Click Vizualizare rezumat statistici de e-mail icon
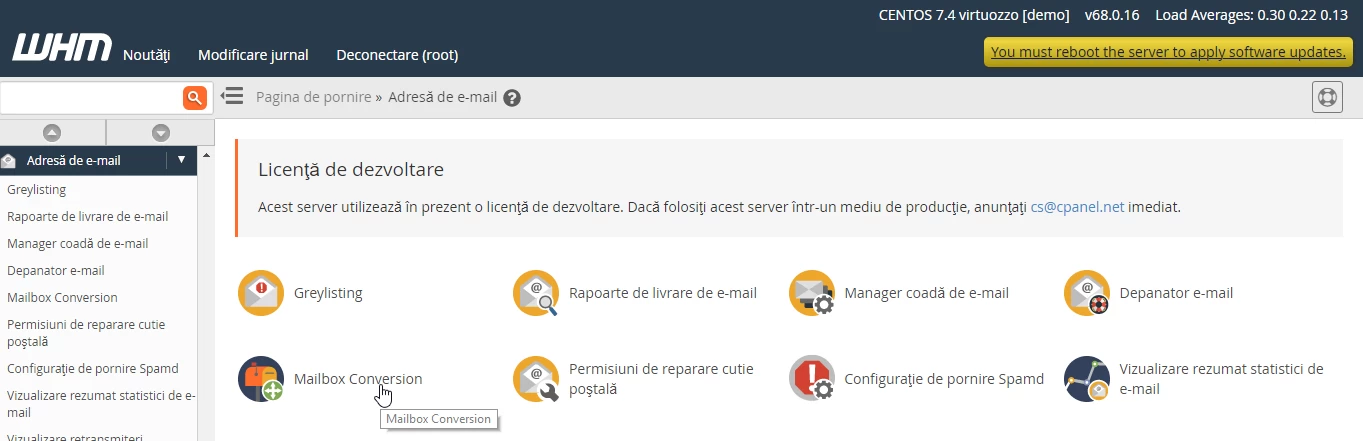Viewport: 1363px width, 441px height. (1087, 379)
